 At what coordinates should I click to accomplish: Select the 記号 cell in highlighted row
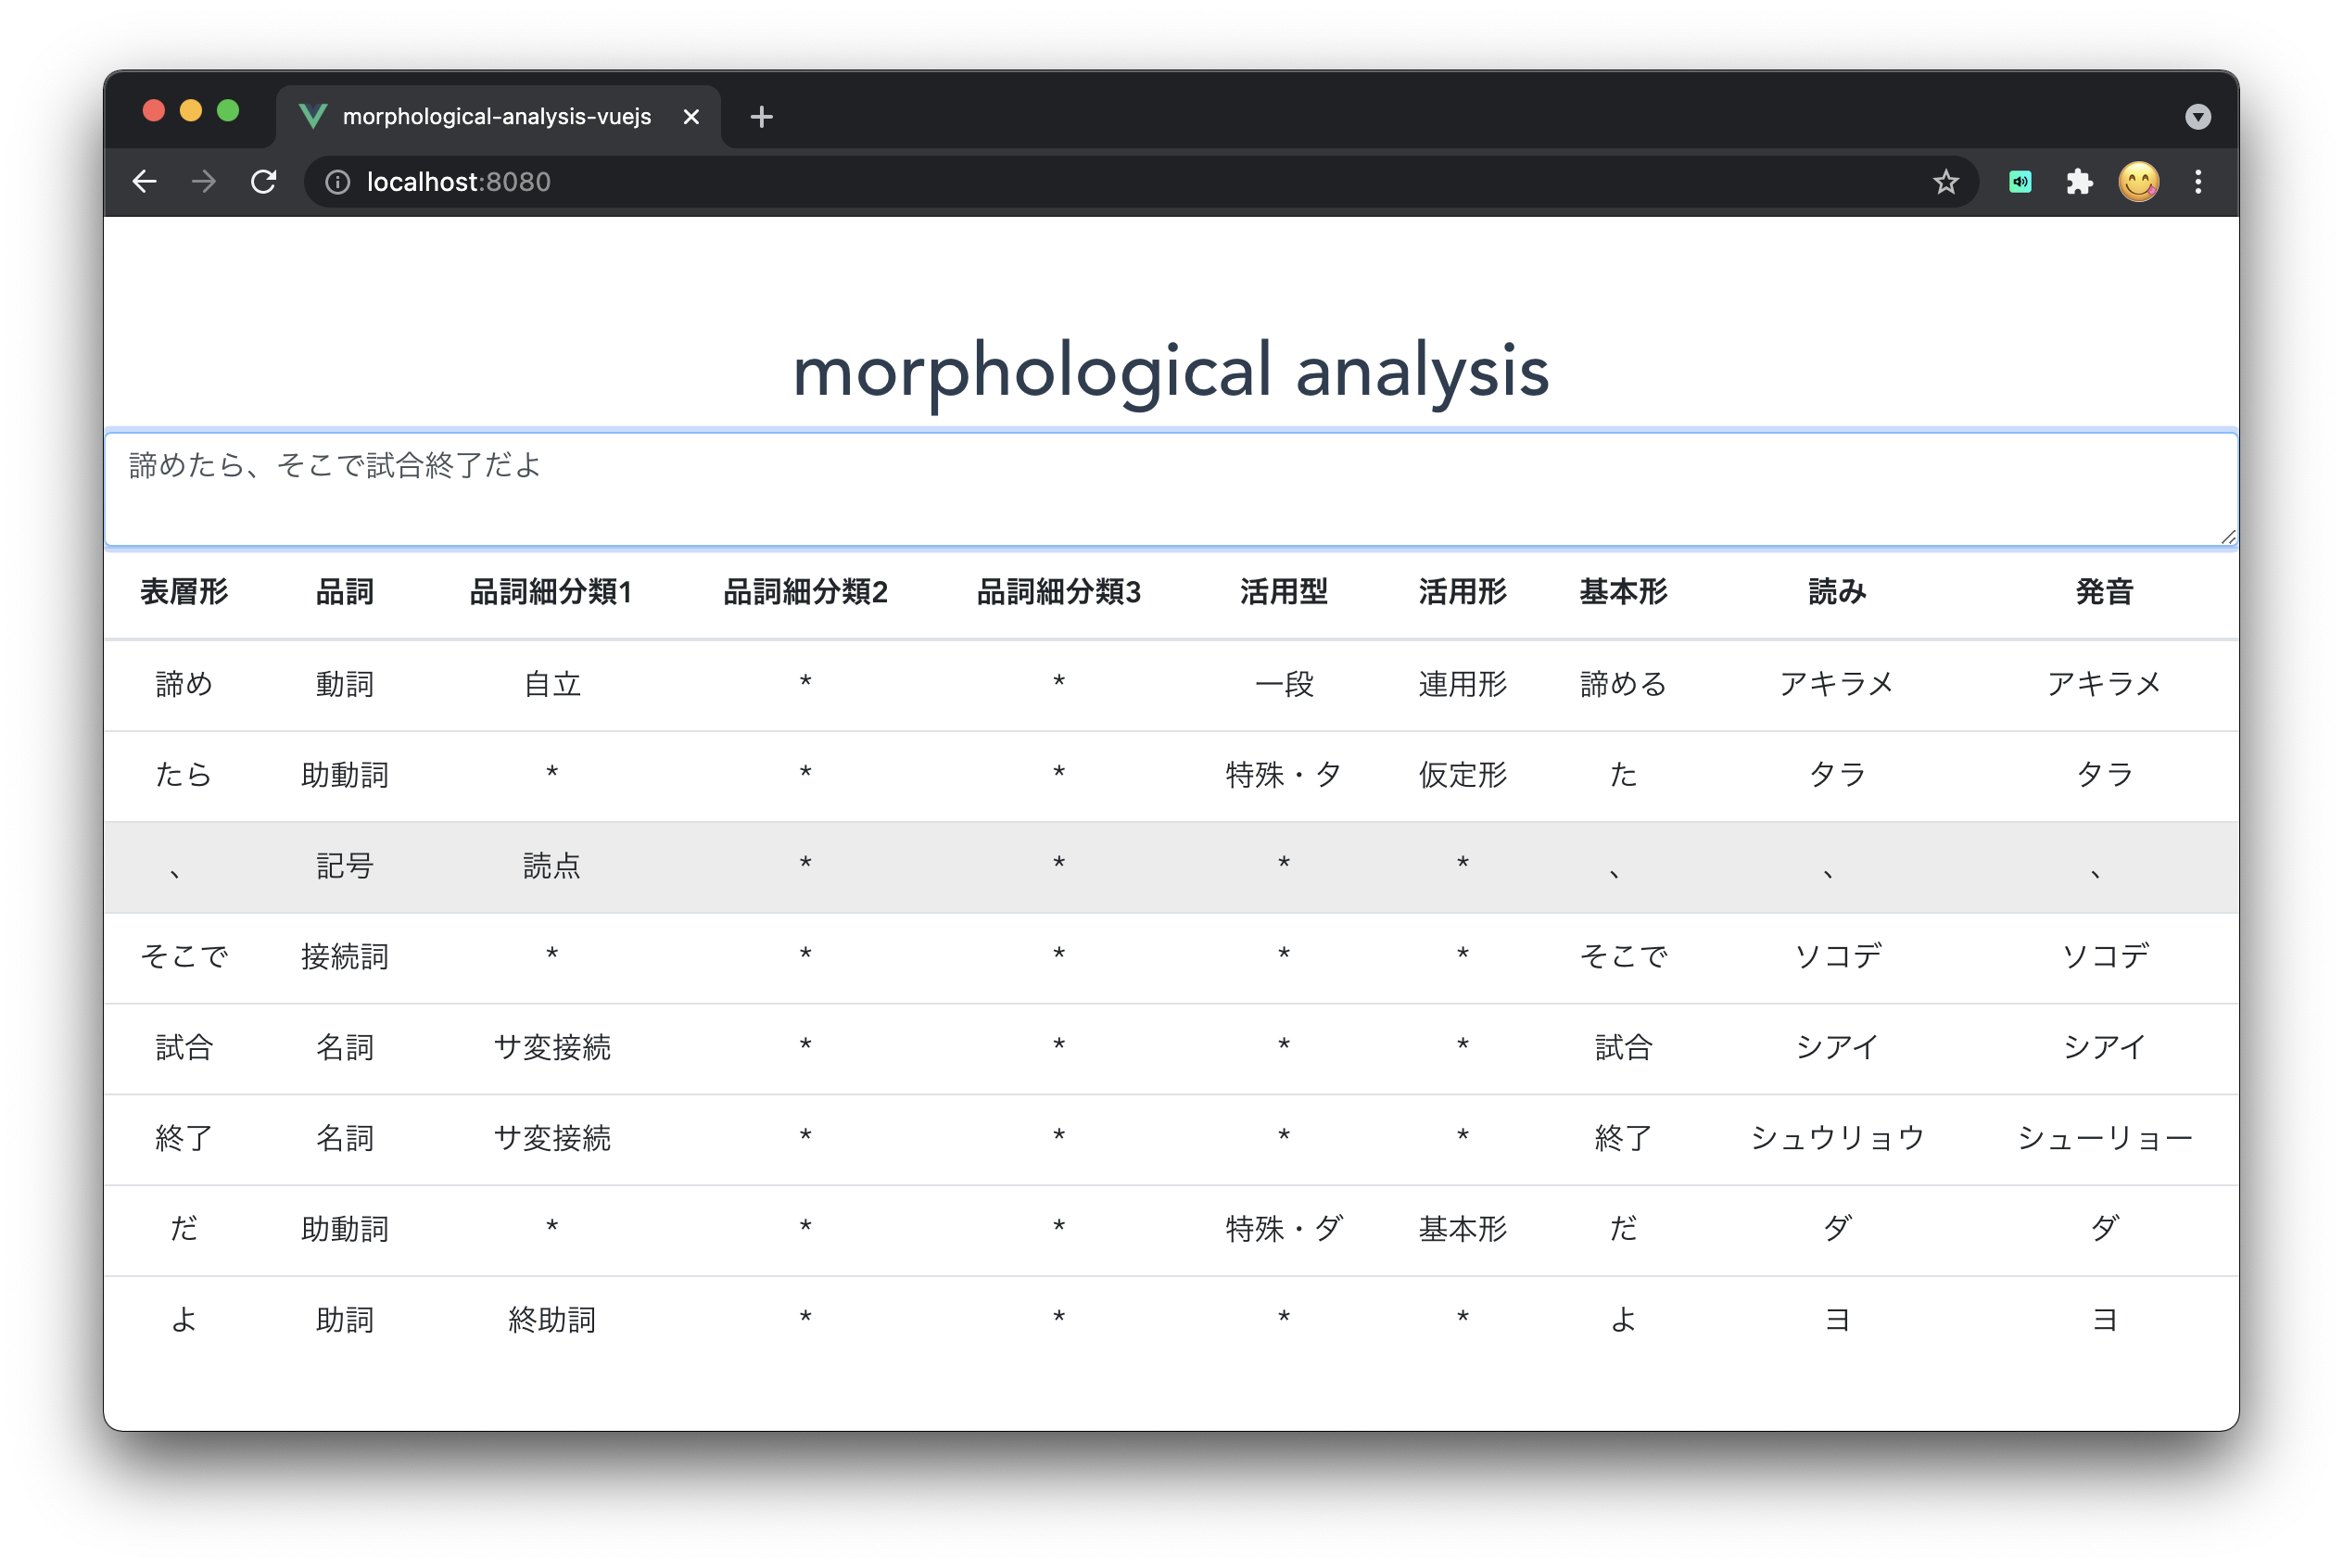[x=345, y=866]
